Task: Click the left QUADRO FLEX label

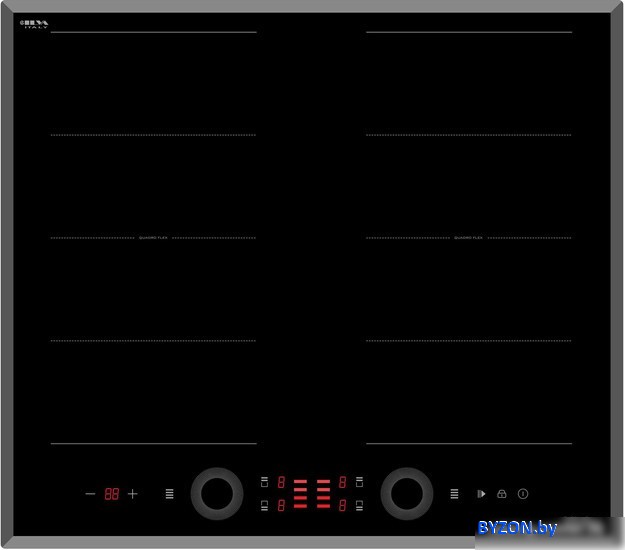Action: pyautogui.click(x=153, y=238)
